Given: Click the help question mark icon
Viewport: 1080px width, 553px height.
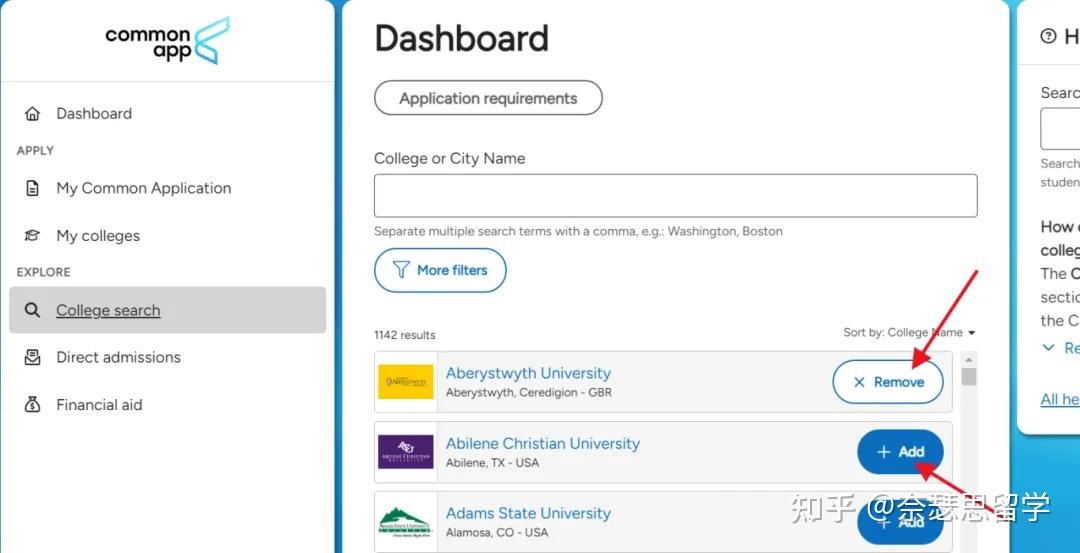Looking at the screenshot, I should coord(1048,36).
